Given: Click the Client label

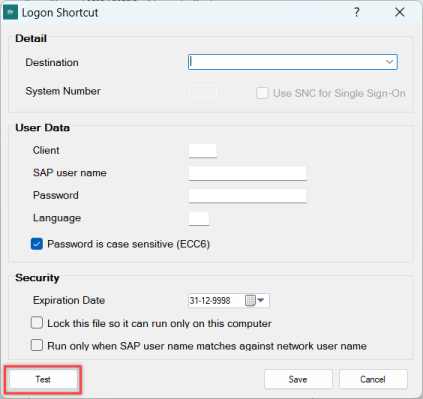Looking at the screenshot, I should point(46,150).
